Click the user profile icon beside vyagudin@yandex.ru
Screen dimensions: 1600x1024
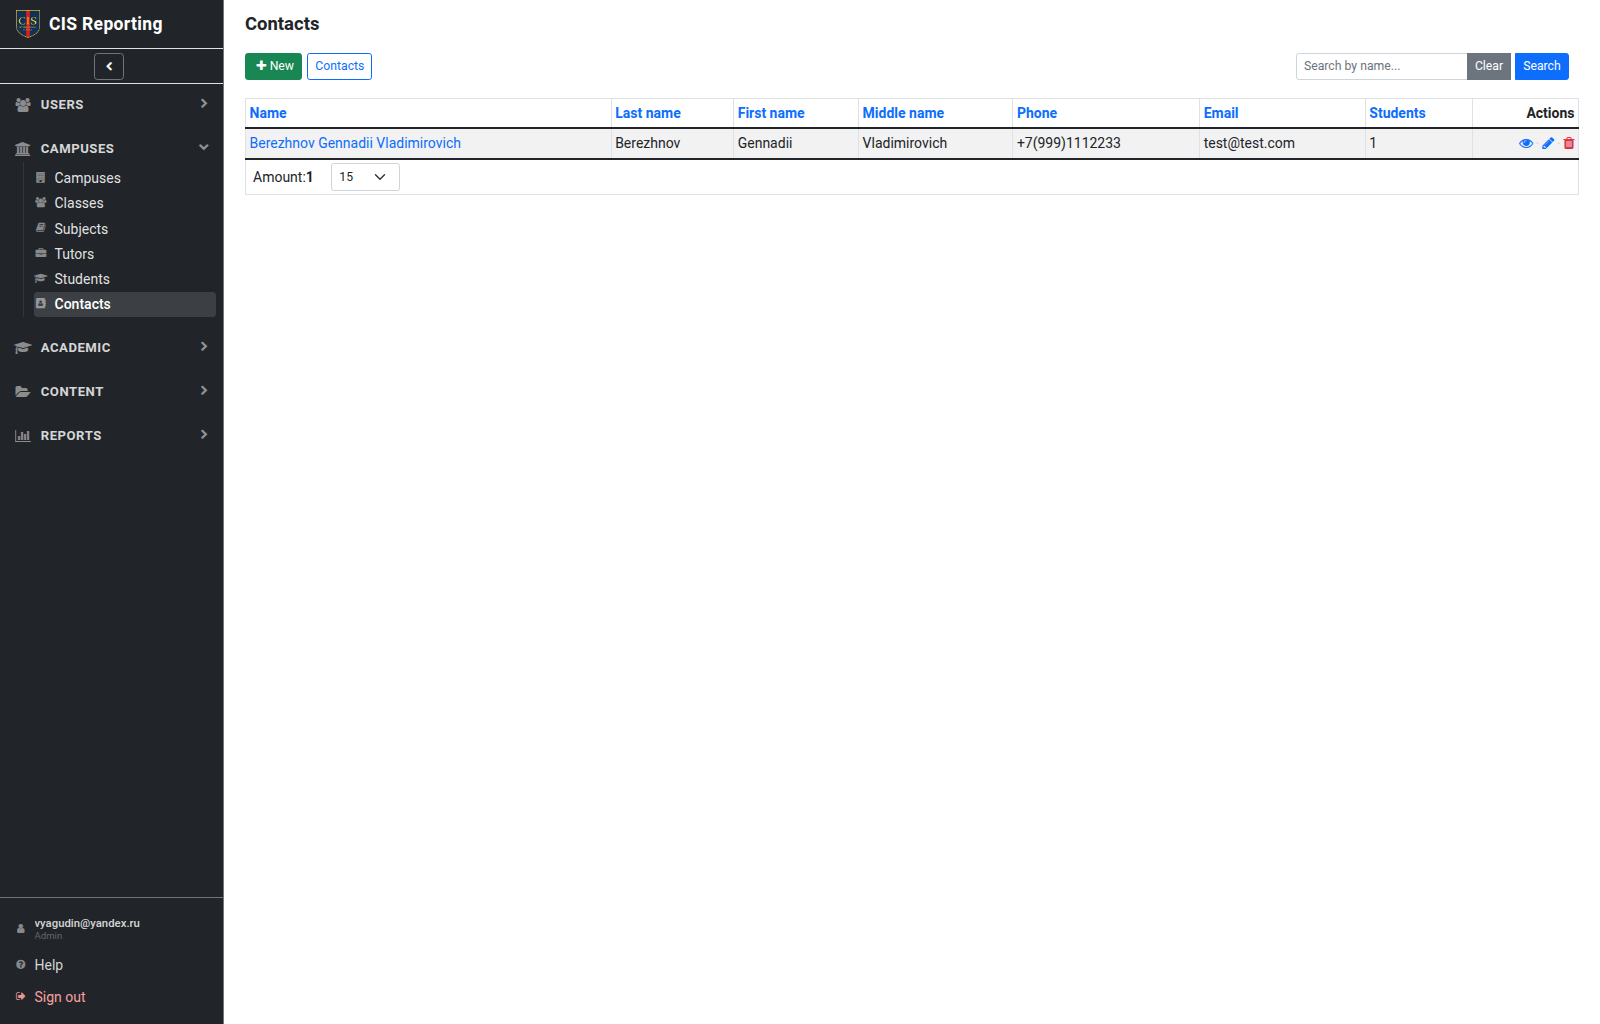click(x=21, y=929)
